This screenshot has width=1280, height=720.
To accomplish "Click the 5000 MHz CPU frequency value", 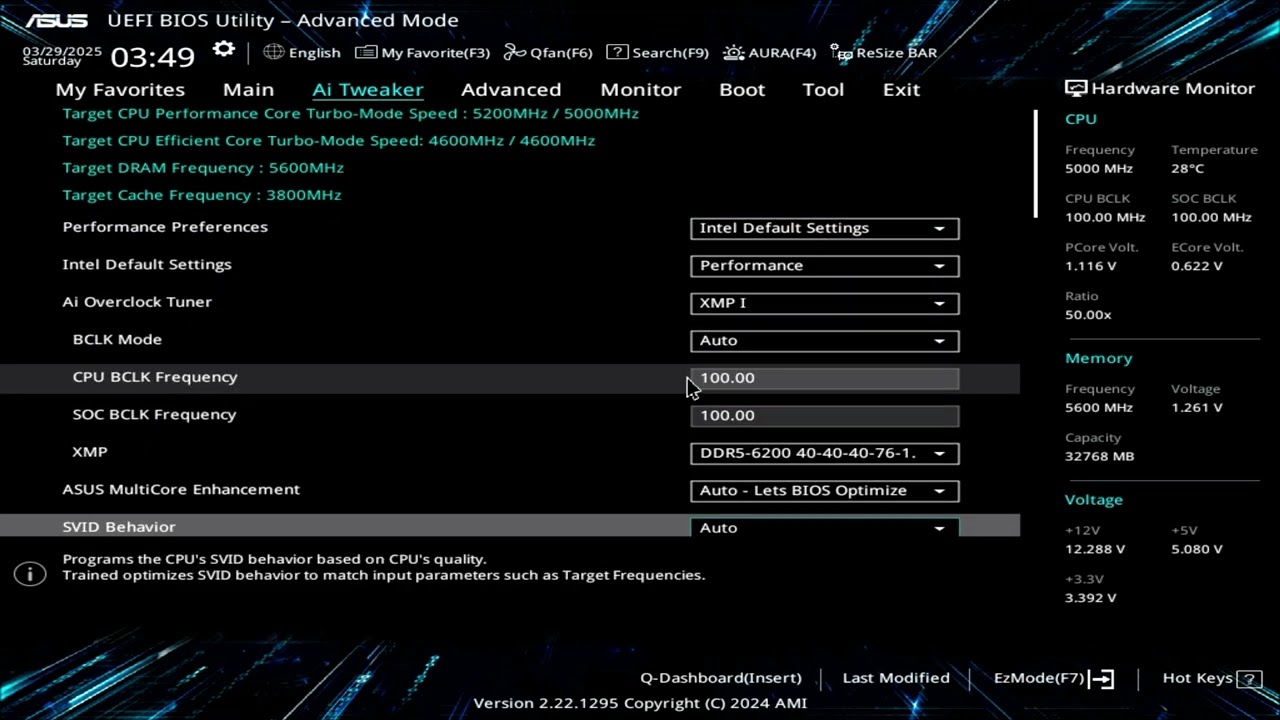I will [1099, 169].
